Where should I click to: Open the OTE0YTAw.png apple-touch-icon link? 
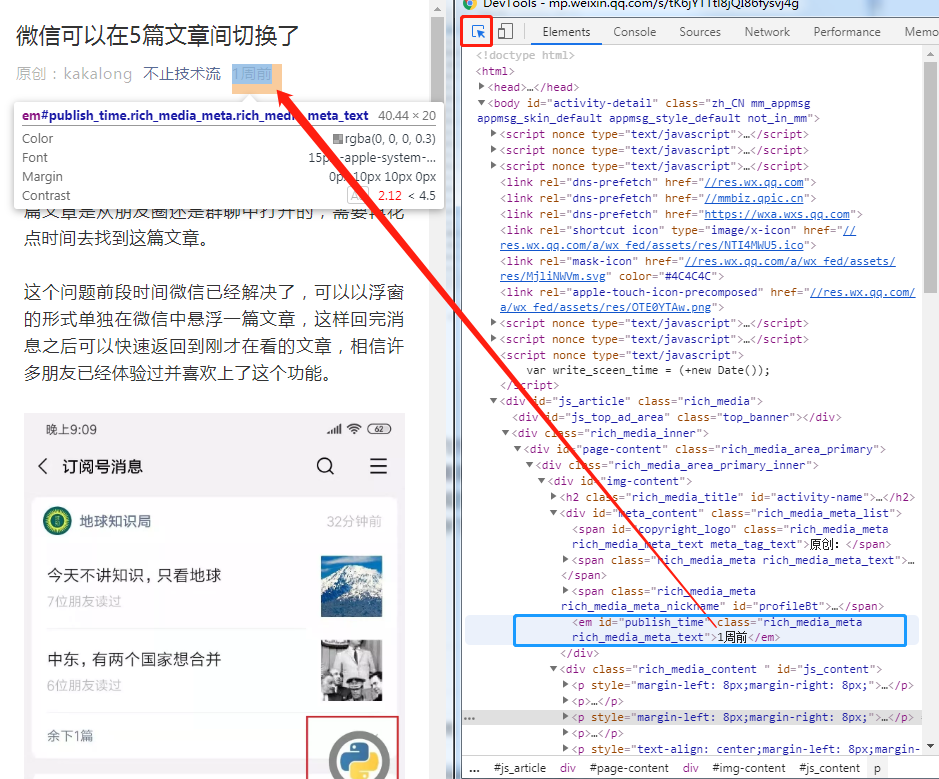pos(707,299)
